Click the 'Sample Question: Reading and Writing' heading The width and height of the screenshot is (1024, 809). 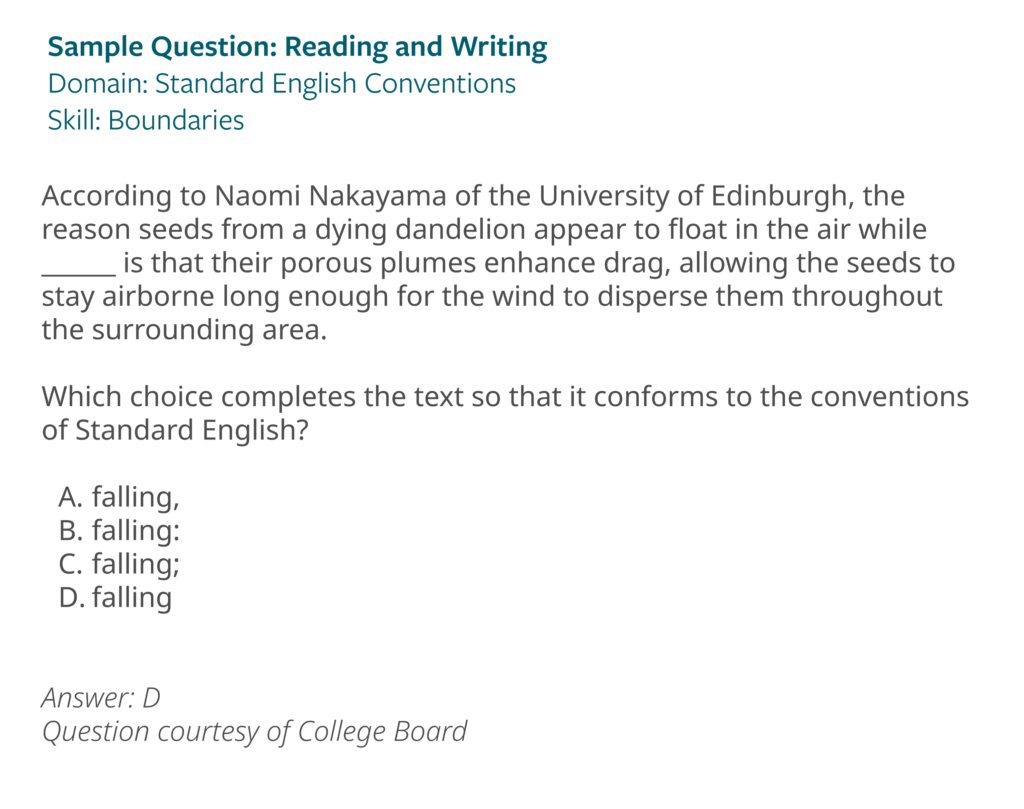(297, 47)
